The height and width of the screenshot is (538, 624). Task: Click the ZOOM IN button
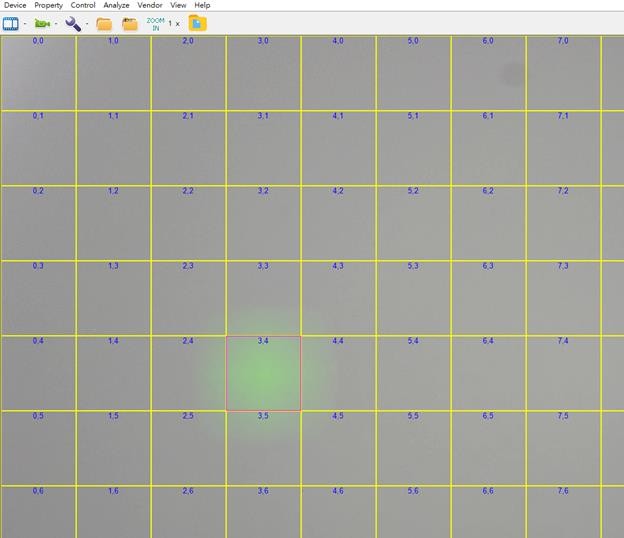click(155, 23)
